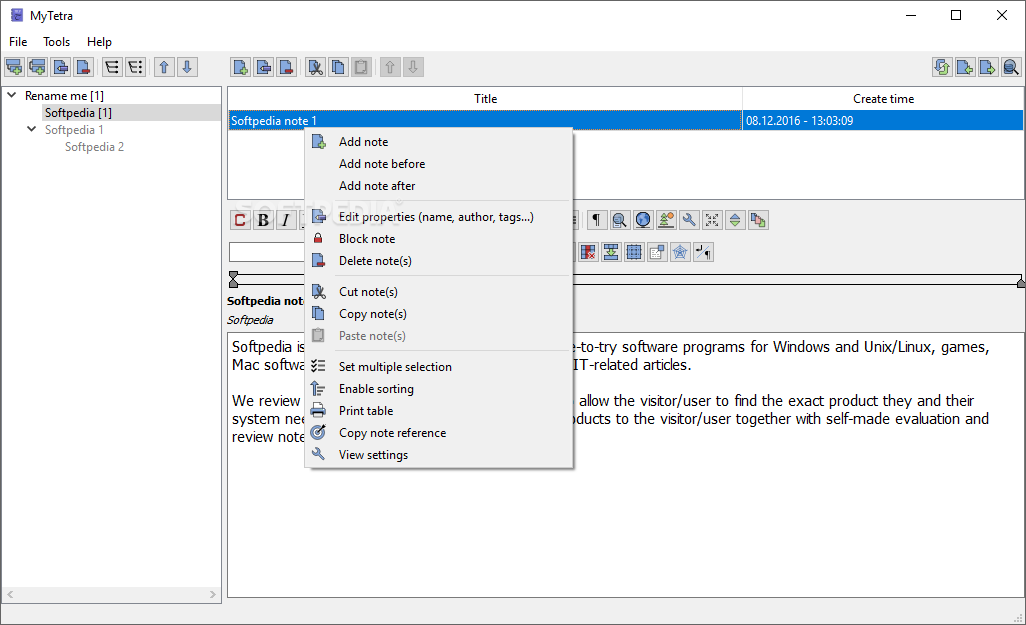Click the collapse all sub-branches icon
Screen dimensions: 1026x625
tap(135, 67)
